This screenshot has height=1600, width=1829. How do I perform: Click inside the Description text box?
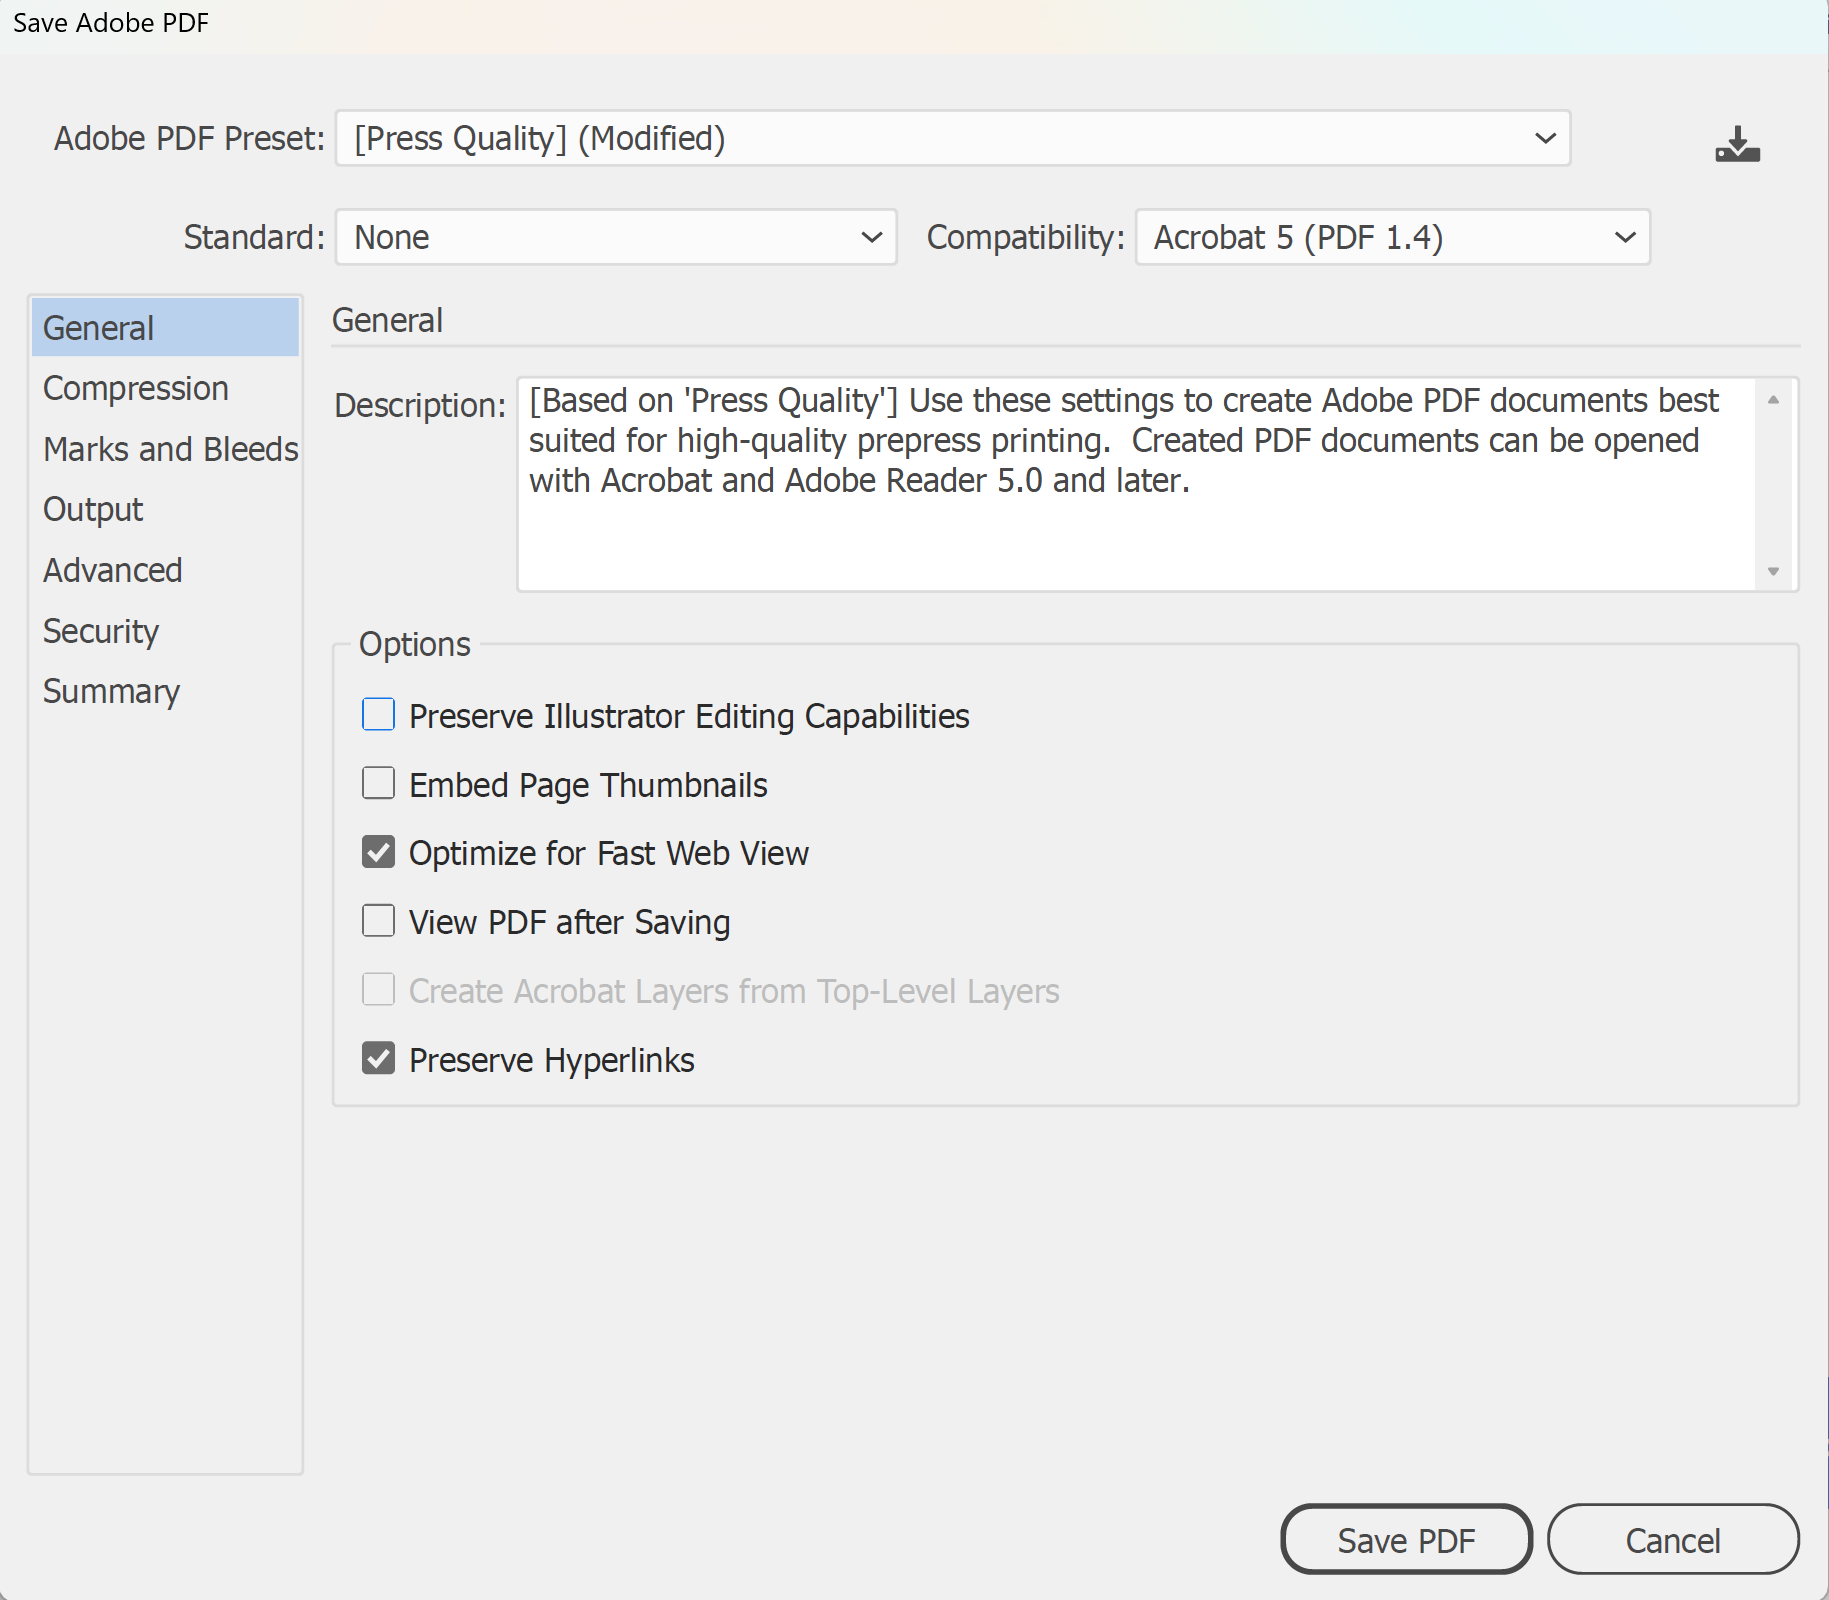(x=1136, y=484)
